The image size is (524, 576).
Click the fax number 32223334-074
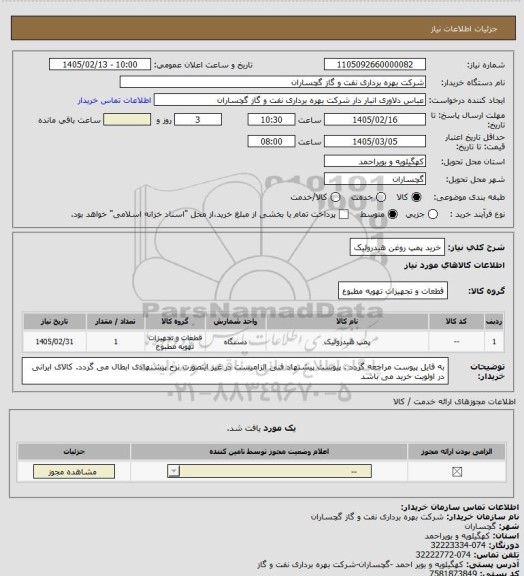coord(458,545)
